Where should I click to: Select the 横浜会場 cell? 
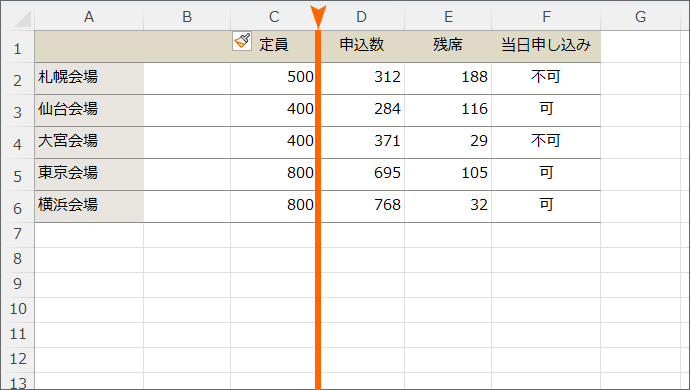(x=89, y=207)
